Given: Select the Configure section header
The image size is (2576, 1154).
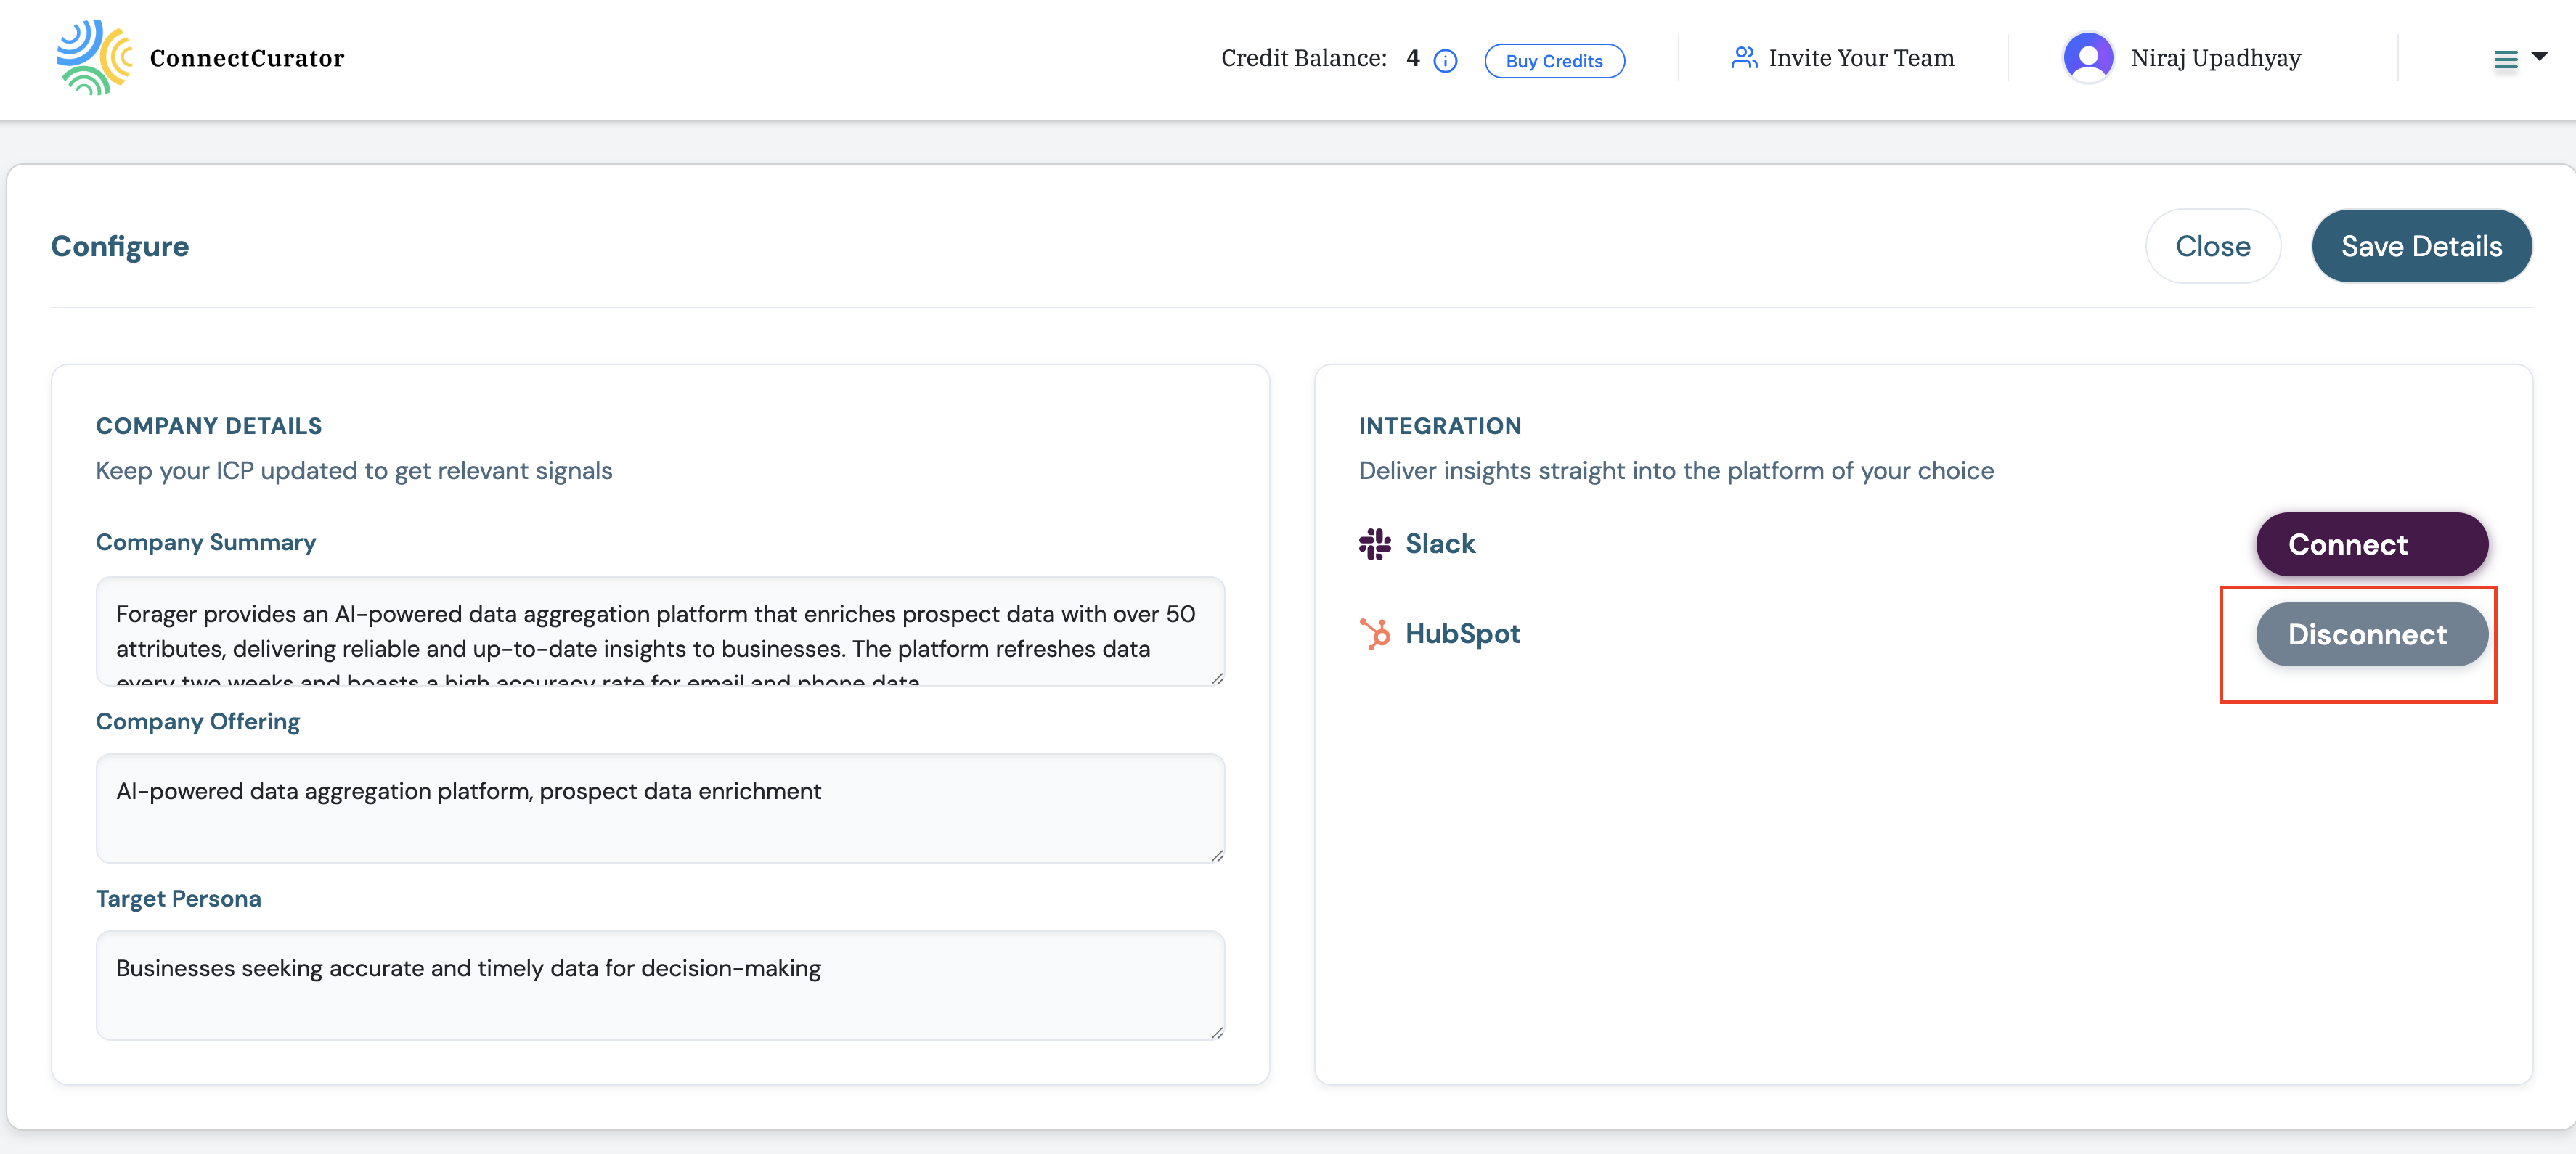Looking at the screenshot, I should [x=119, y=246].
